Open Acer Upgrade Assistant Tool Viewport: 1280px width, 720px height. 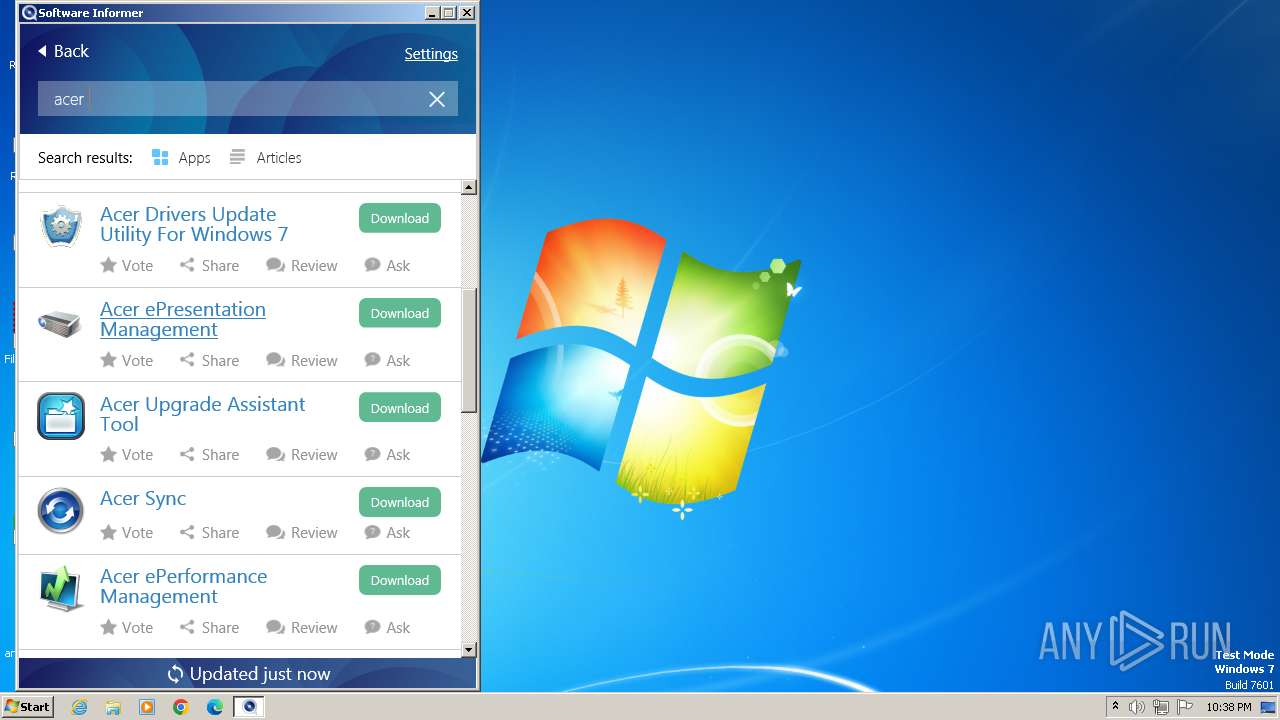coord(203,414)
